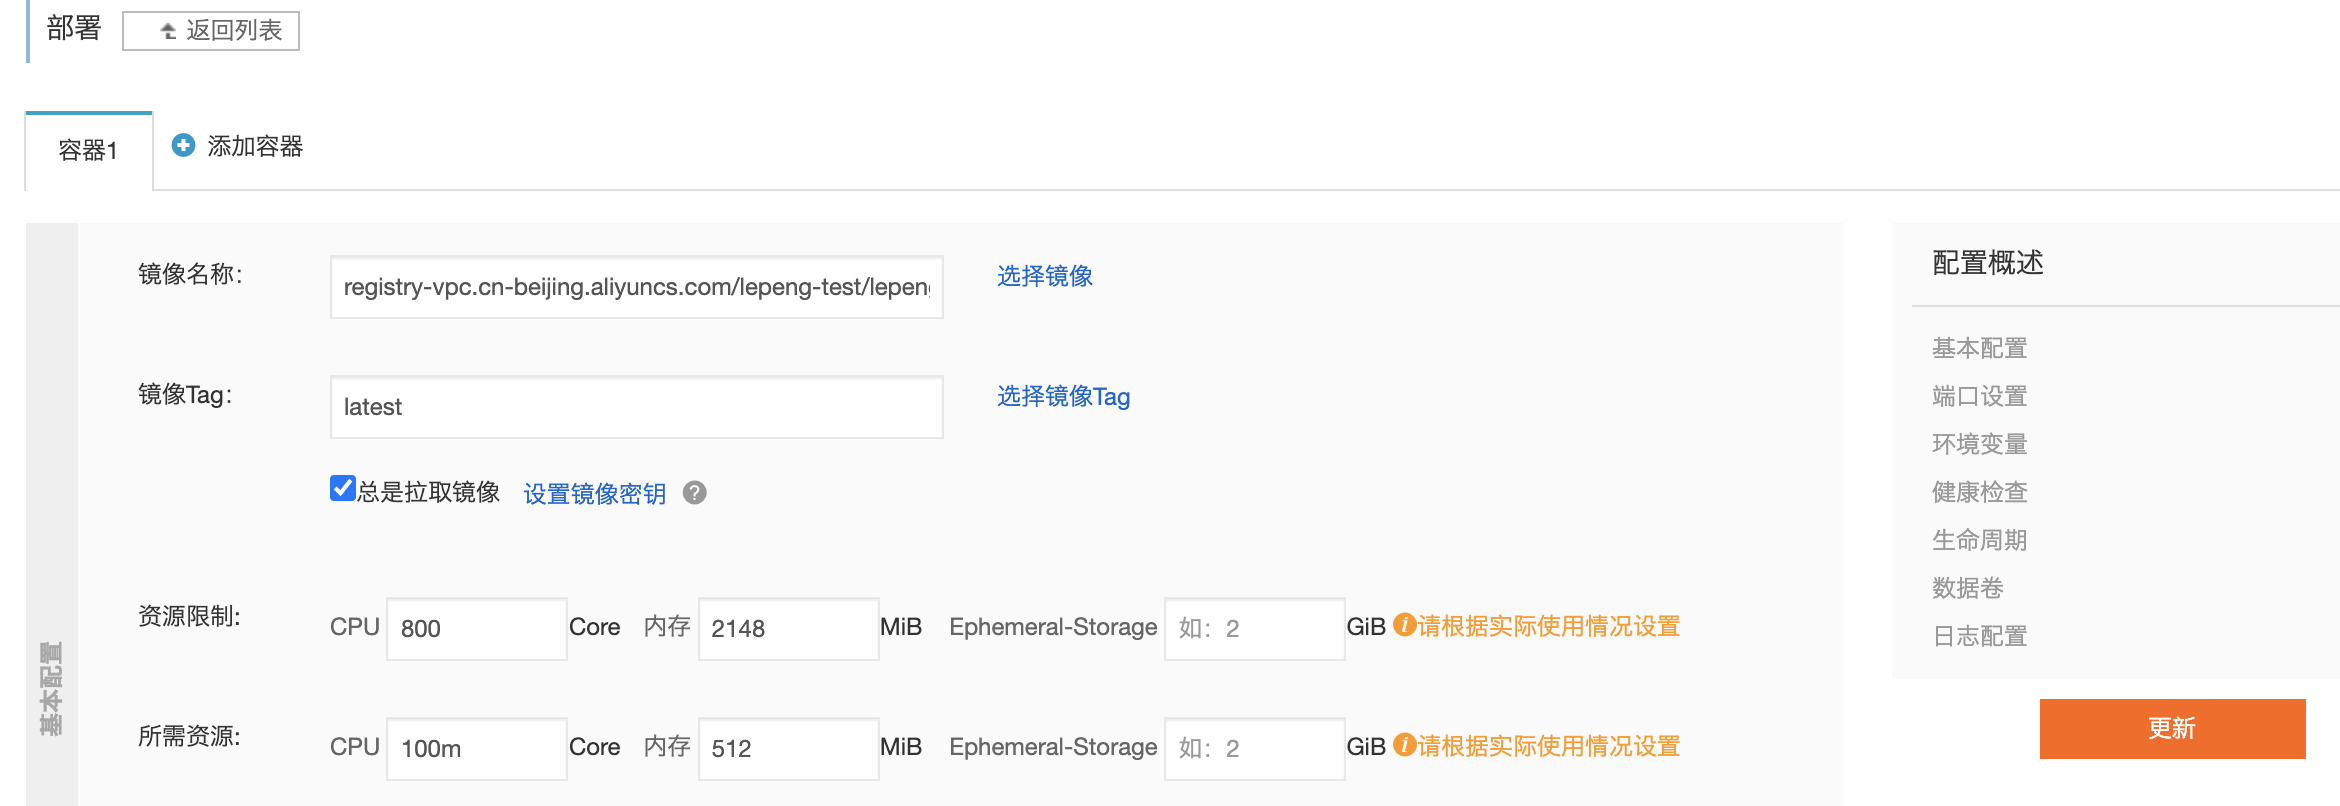2340x806 pixels.
Task: Click the plus icon beside 添加容器
Action: point(183,146)
